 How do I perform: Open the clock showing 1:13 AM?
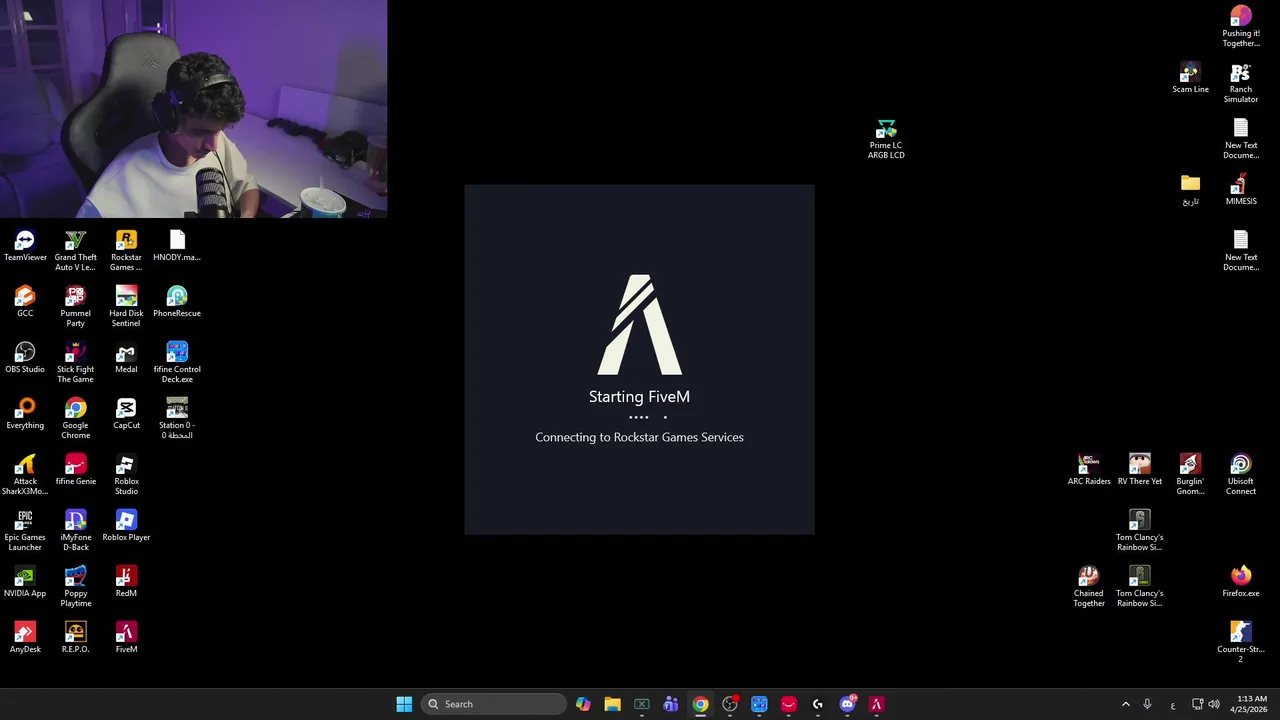1251,704
